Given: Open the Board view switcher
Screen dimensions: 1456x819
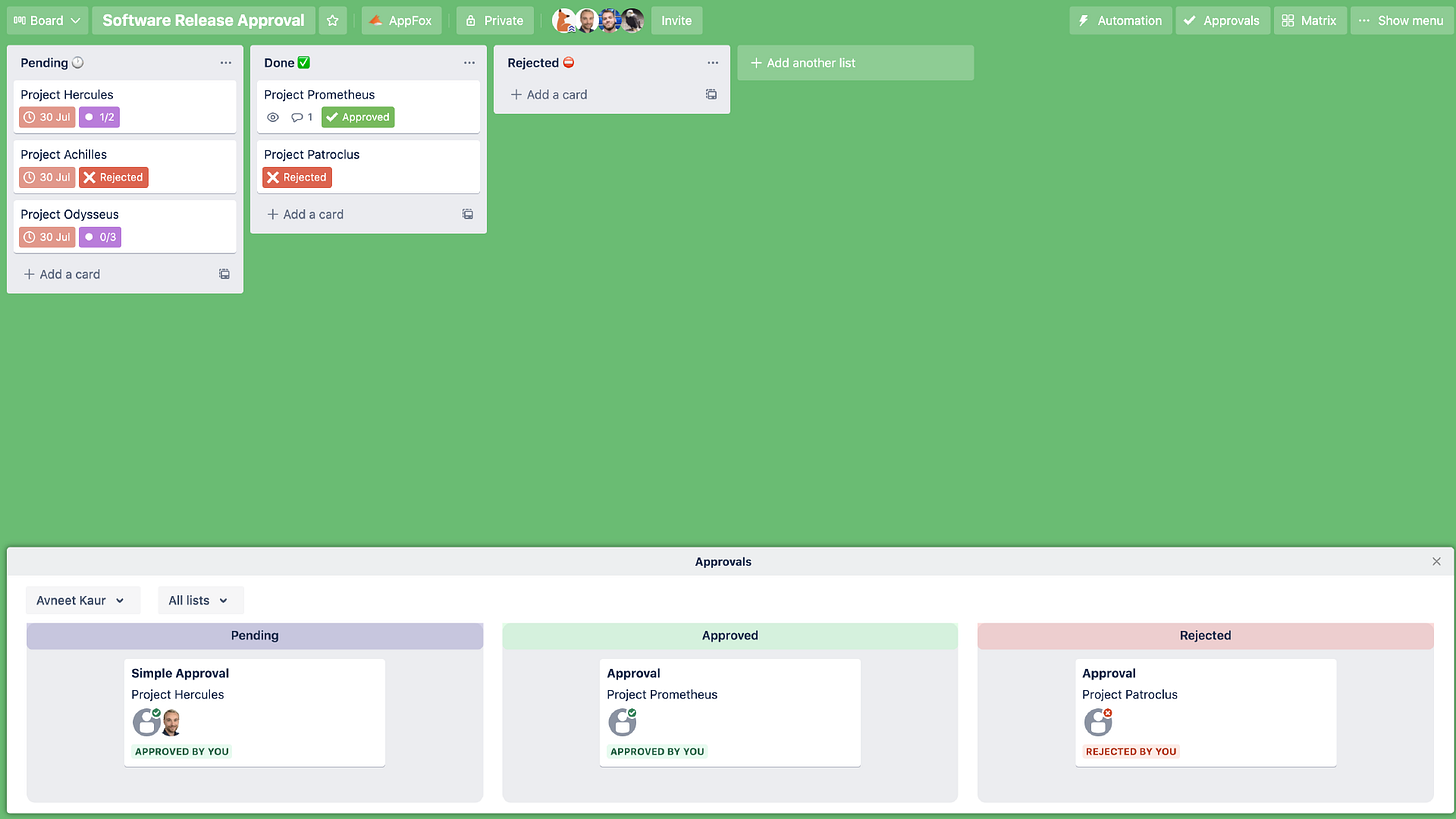Looking at the screenshot, I should click(46, 20).
